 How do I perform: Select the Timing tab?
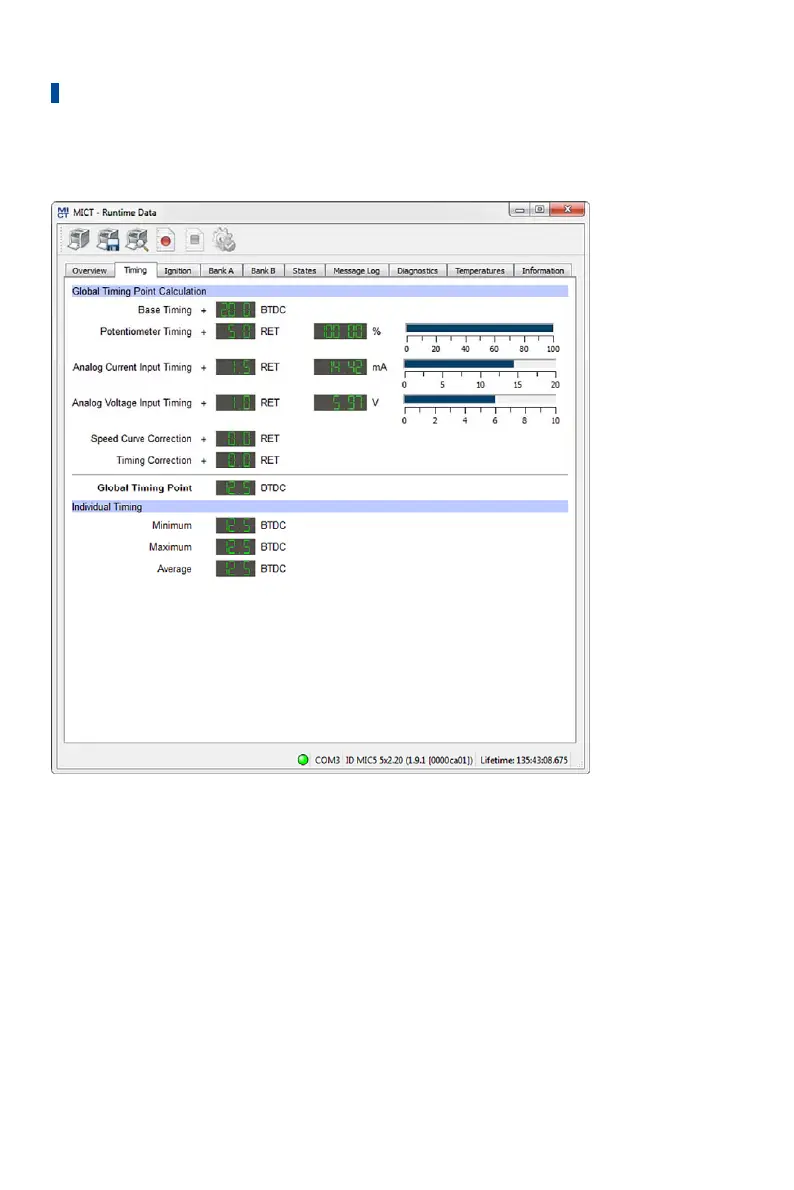coord(135,270)
